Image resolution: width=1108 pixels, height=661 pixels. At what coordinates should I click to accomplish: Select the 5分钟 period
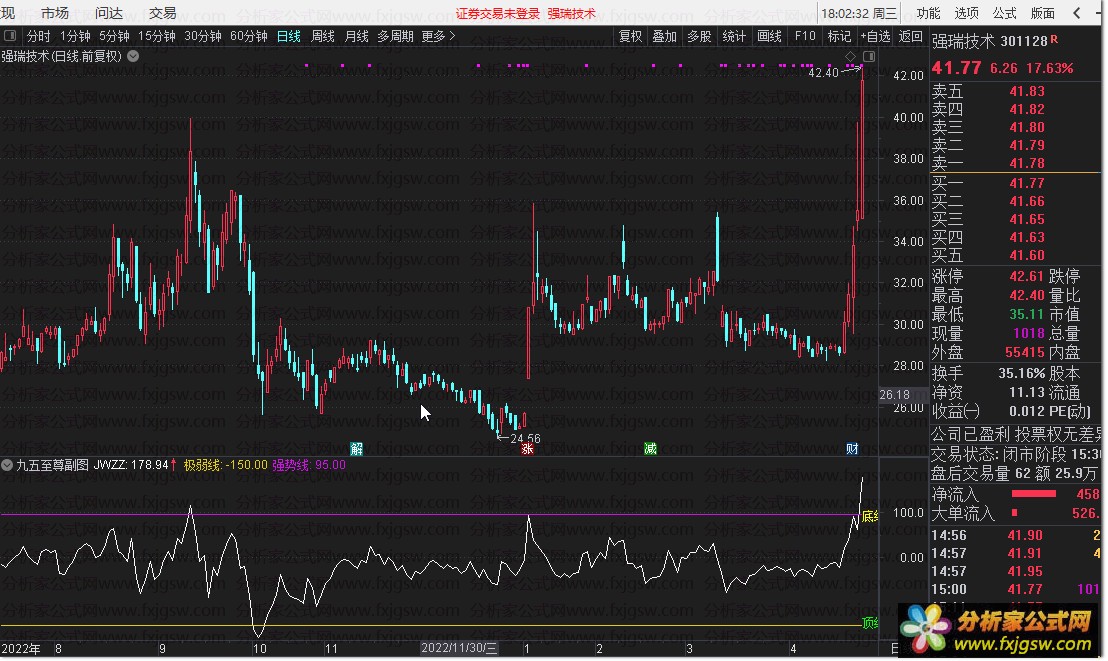(x=114, y=36)
